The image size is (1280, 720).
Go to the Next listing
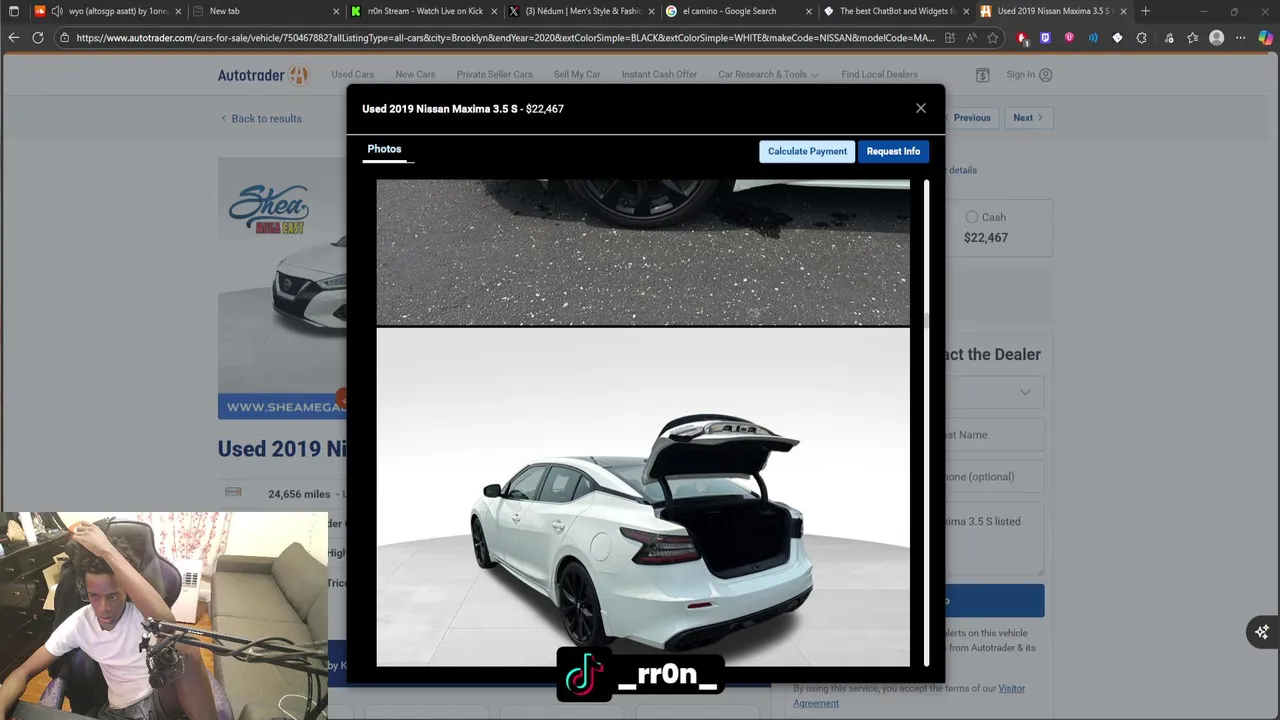click(1027, 118)
